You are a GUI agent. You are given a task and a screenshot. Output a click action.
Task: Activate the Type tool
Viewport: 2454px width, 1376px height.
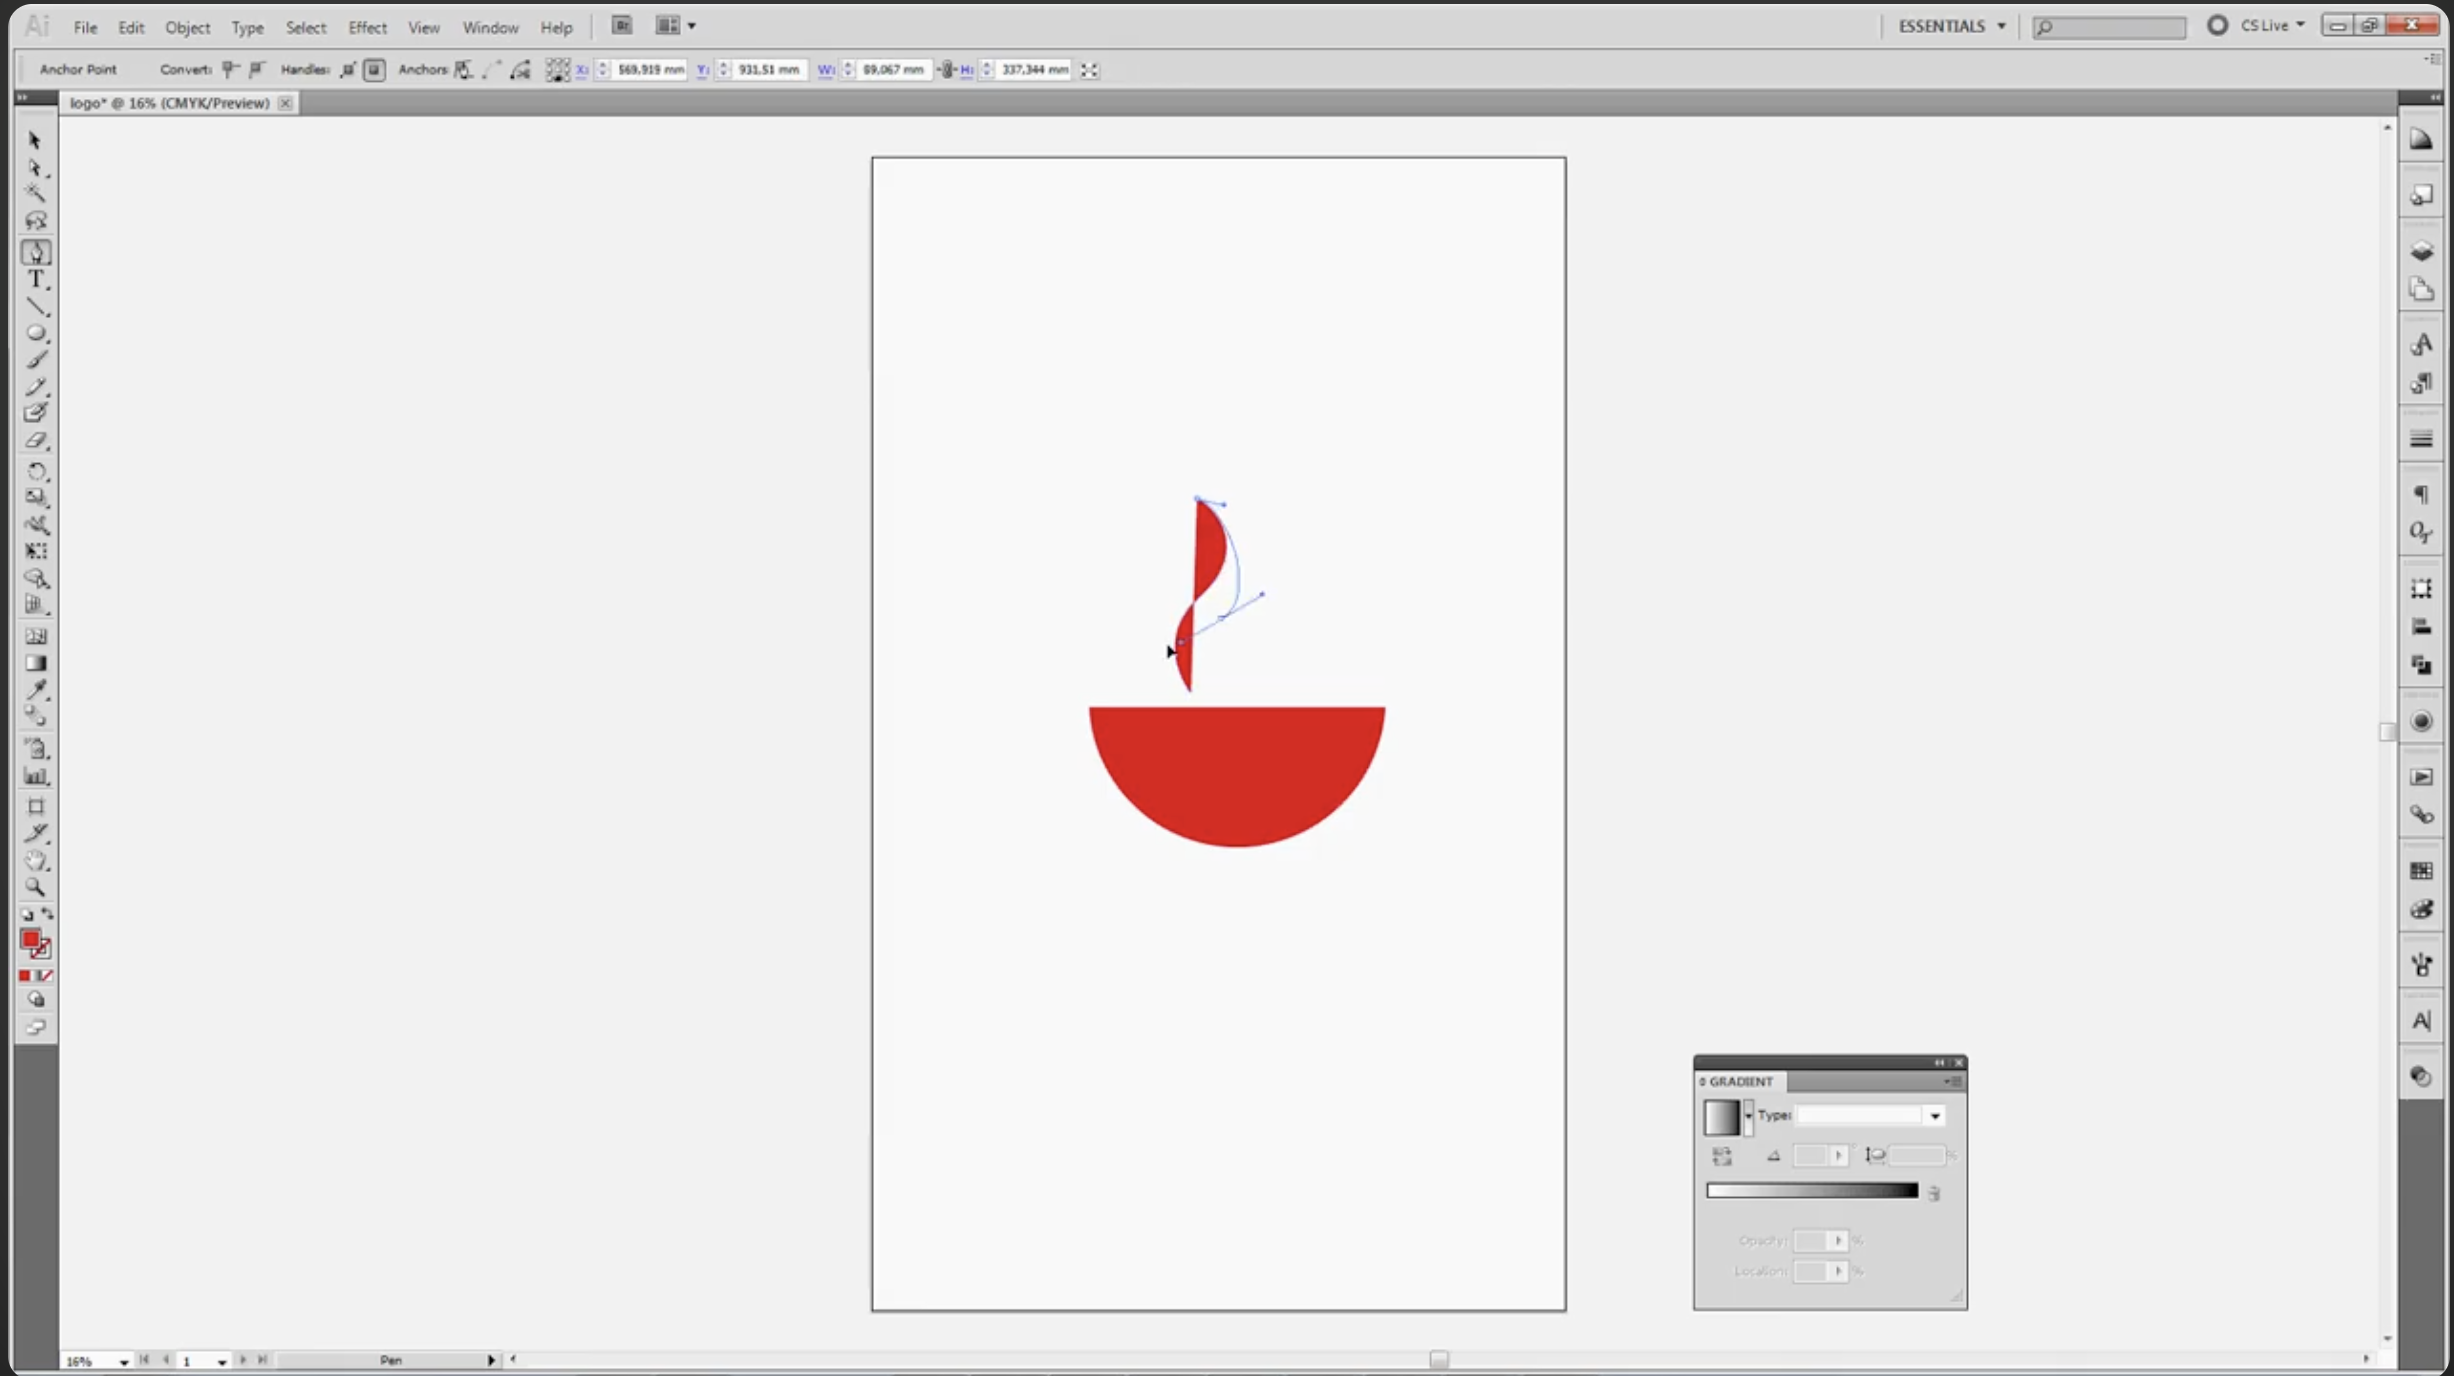(37, 278)
